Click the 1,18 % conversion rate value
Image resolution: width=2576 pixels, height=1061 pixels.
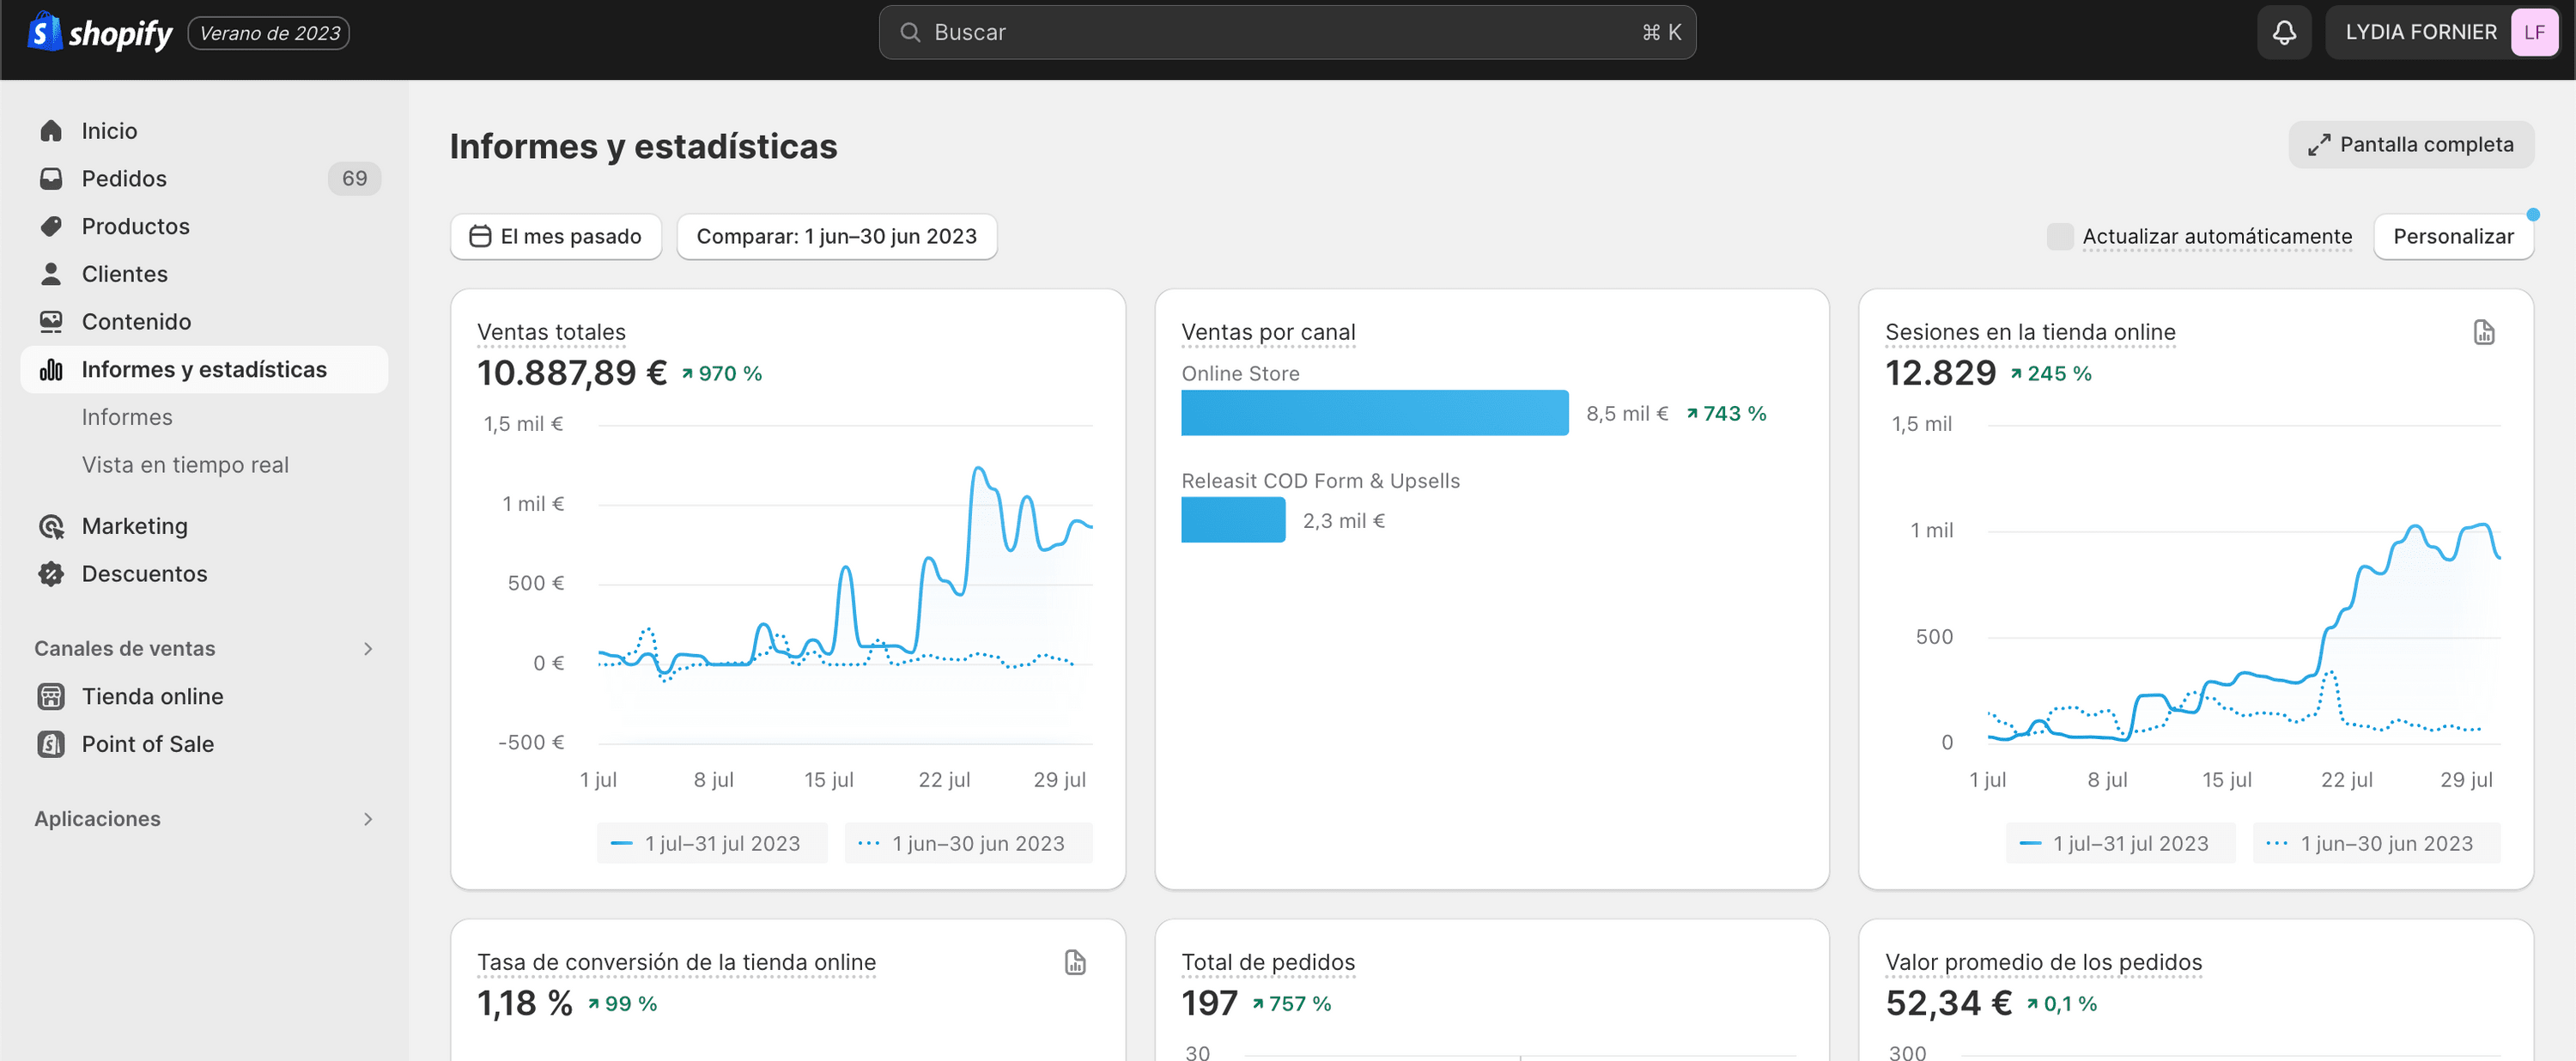point(525,1003)
